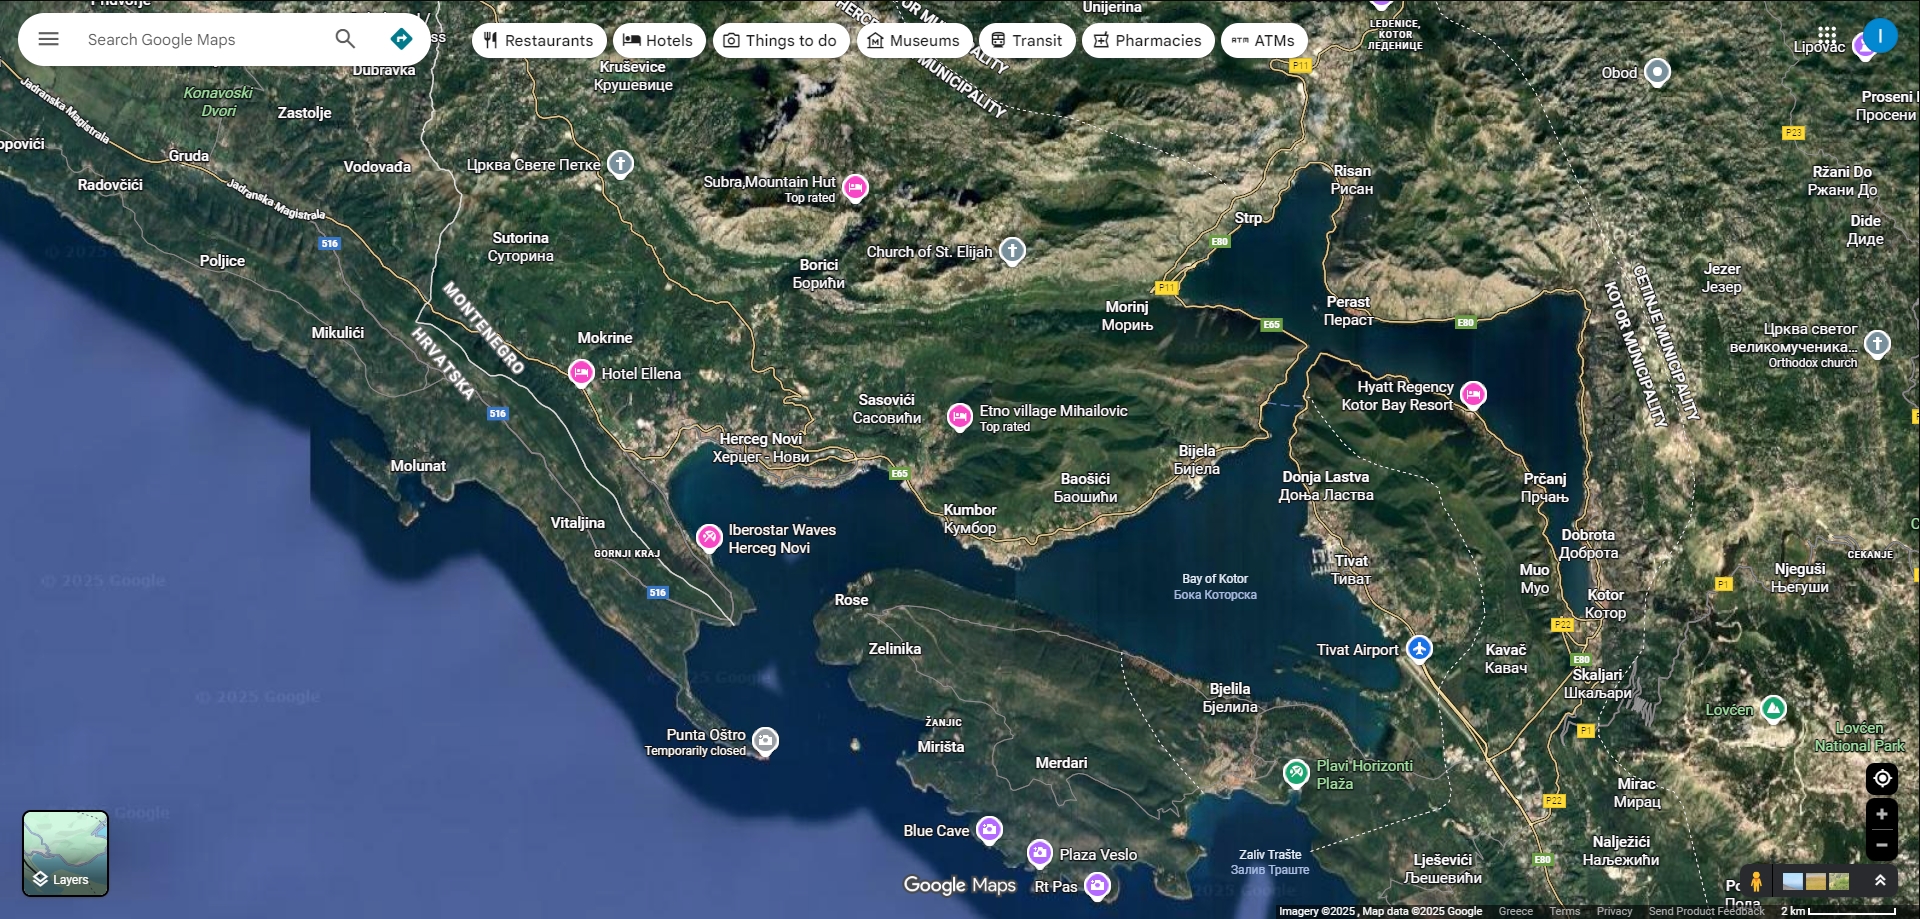Center map with my location button

click(x=1881, y=778)
